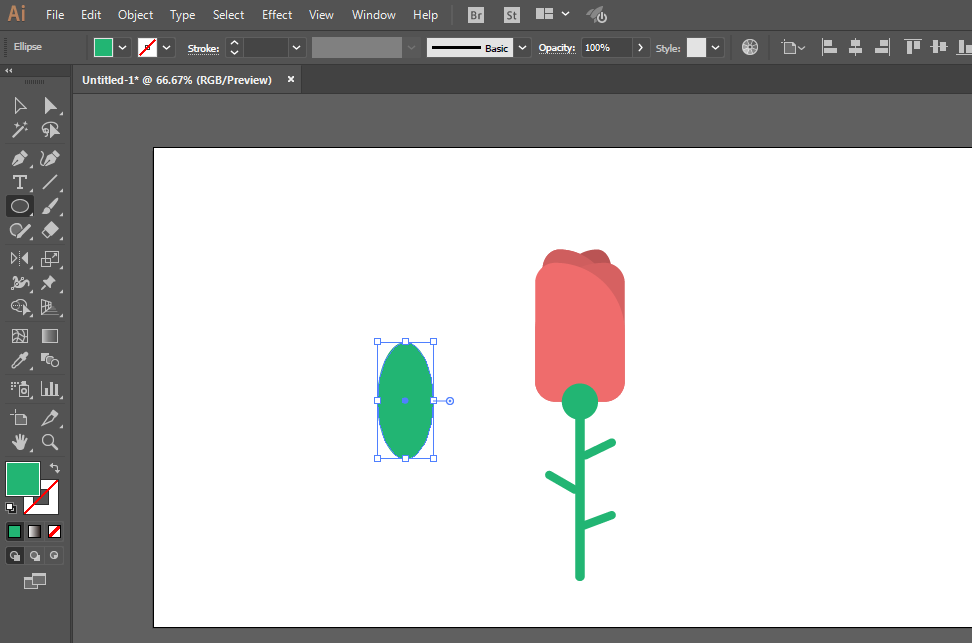This screenshot has width=972, height=643.
Task: Click the green fill swatch in toolbox
Action: 23,479
